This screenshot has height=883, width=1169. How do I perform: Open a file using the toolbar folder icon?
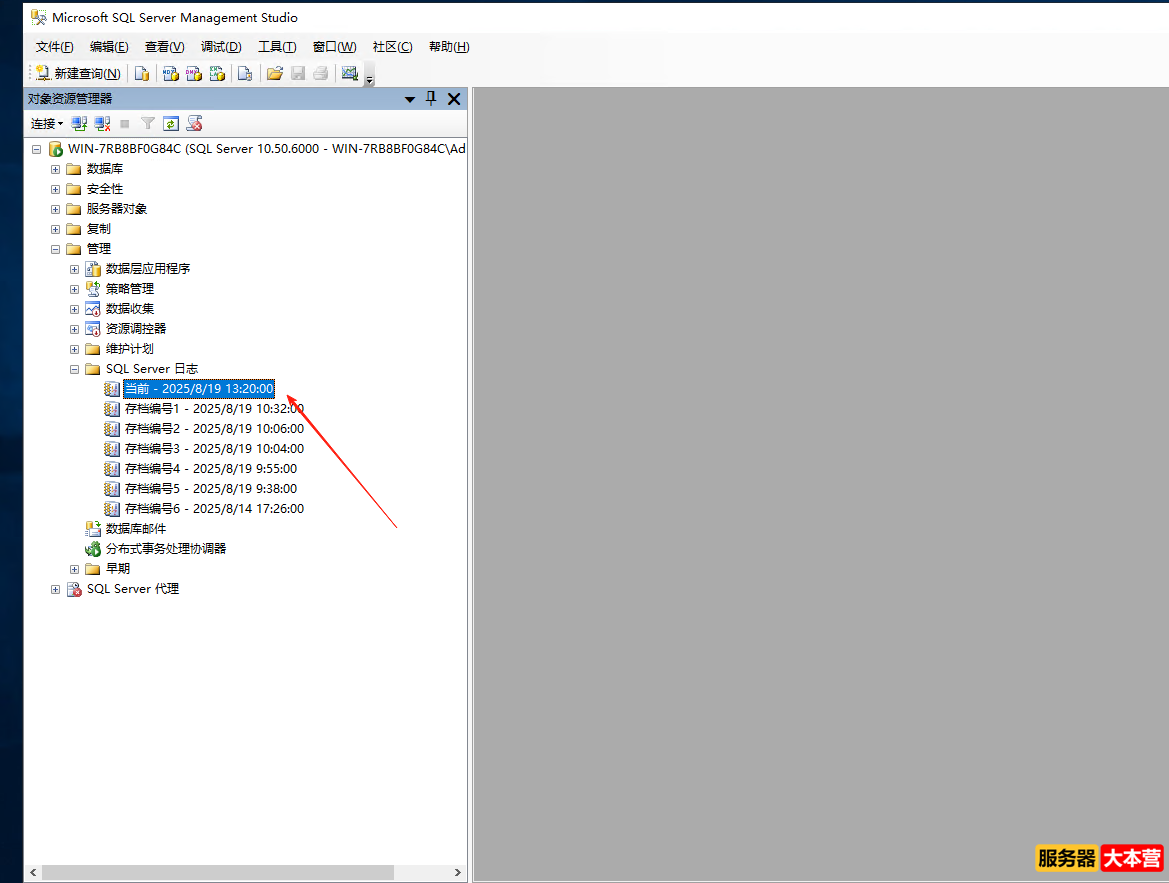click(x=275, y=73)
